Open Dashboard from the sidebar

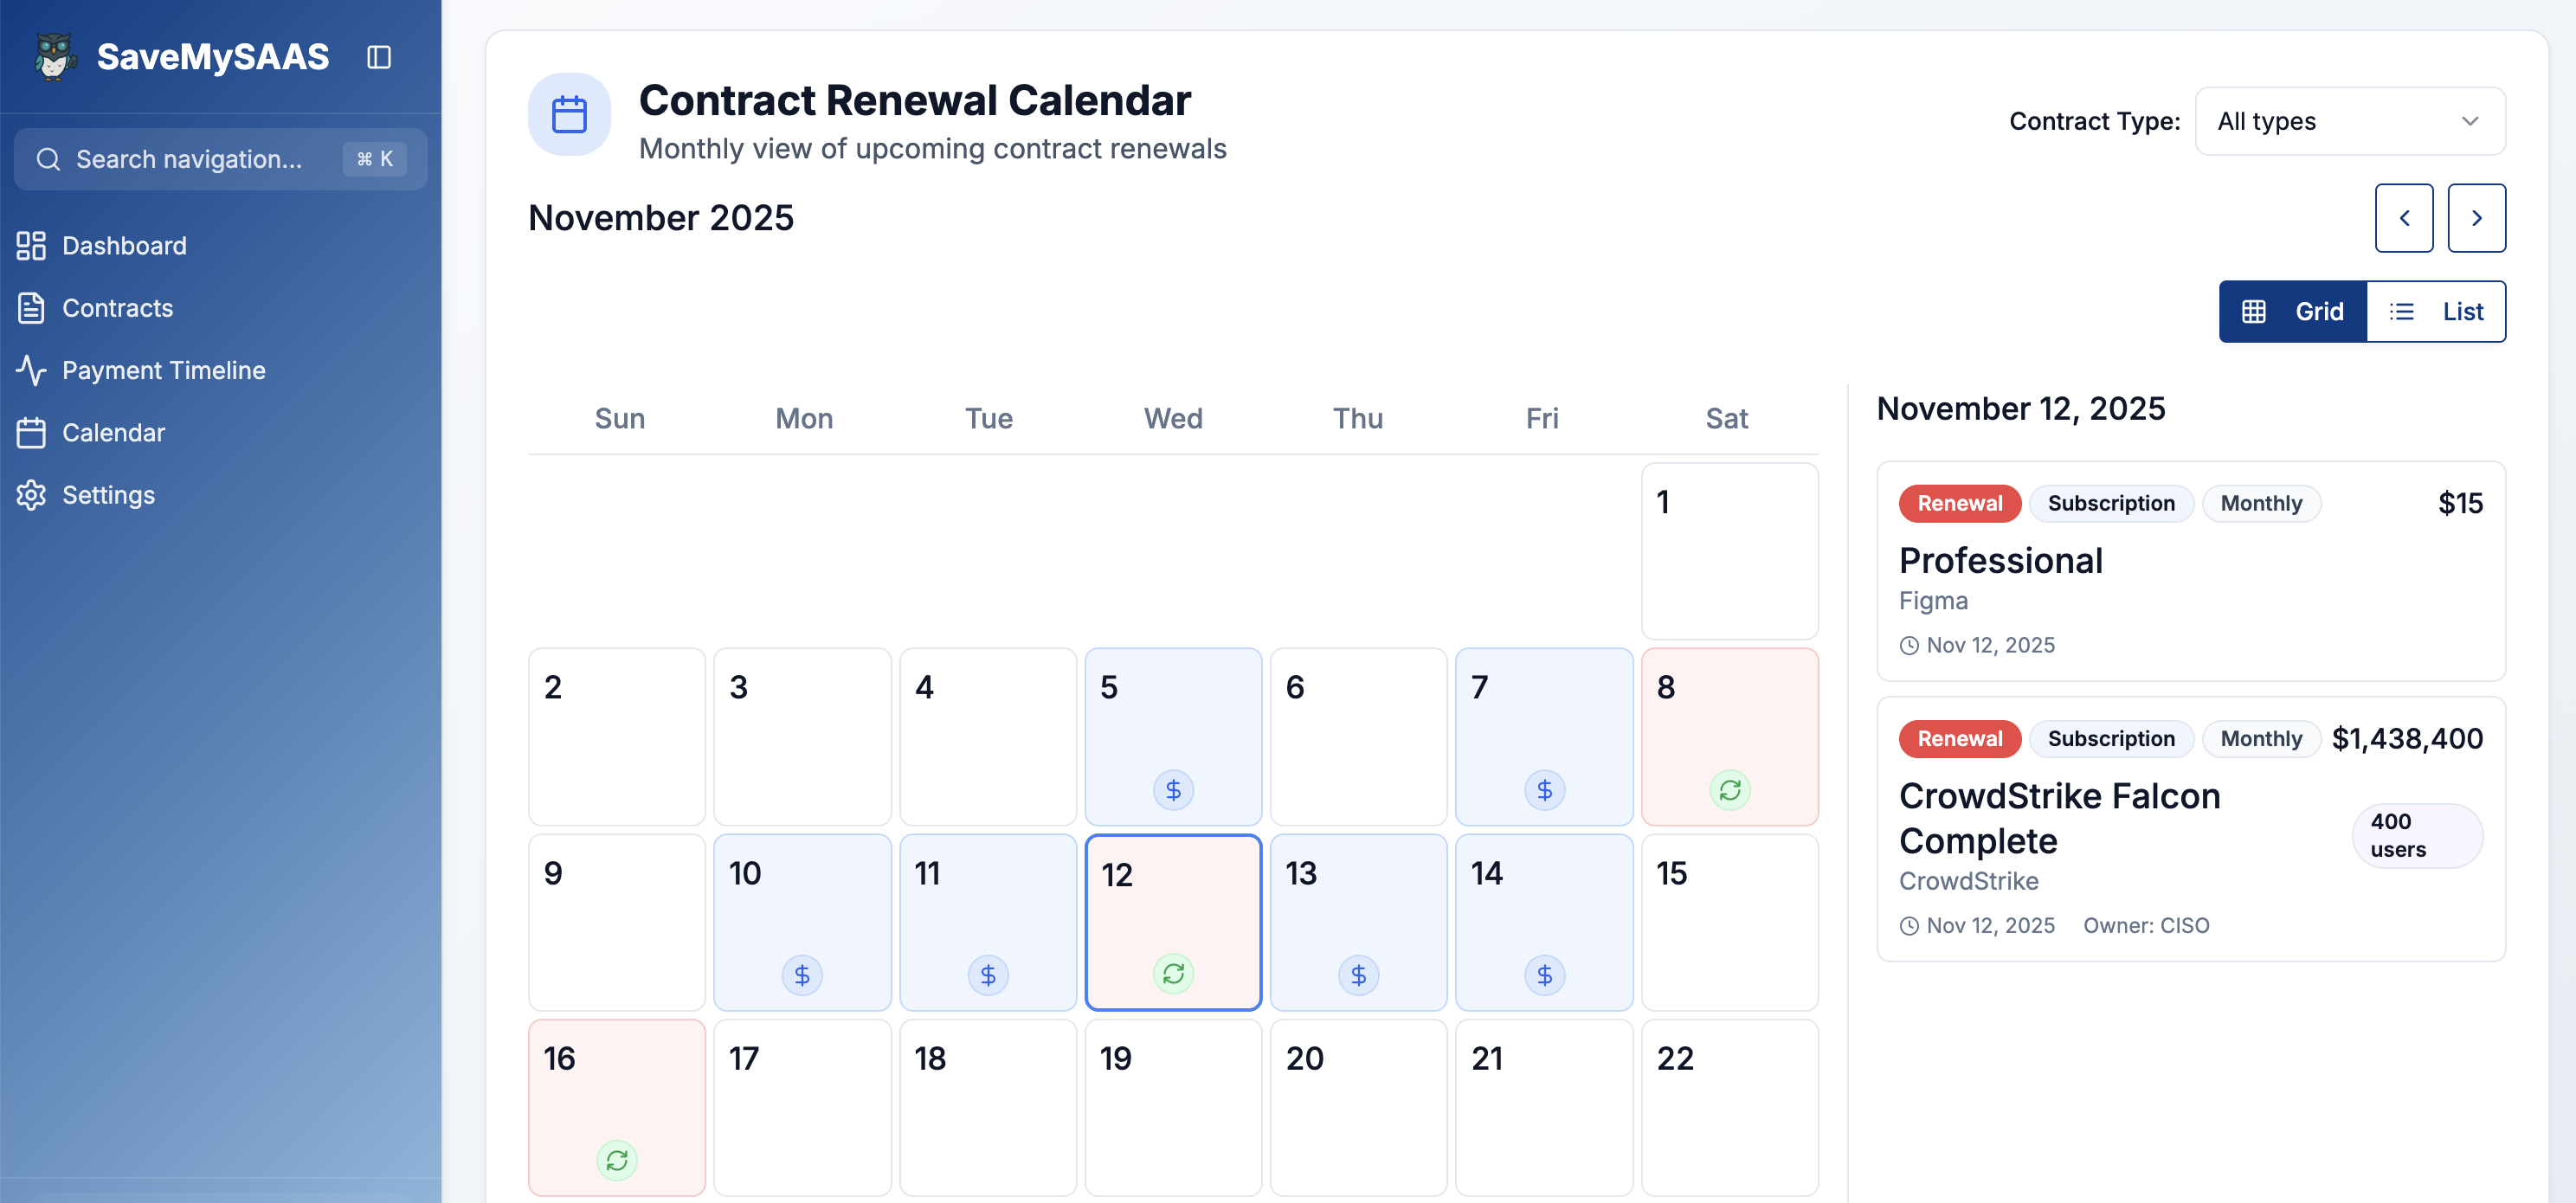(124, 246)
